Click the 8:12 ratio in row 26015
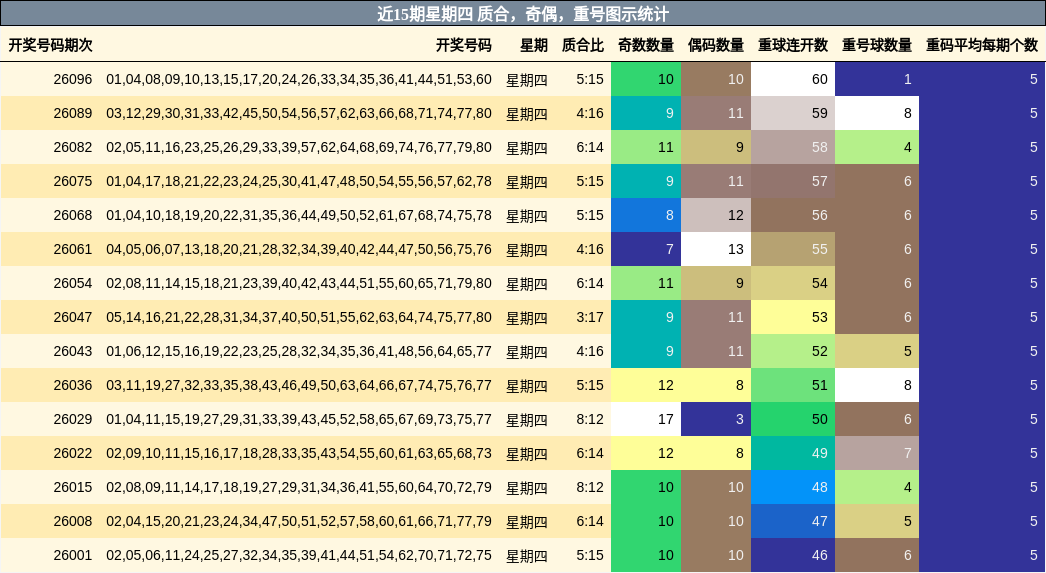1046x573 pixels. pos(590,488)
